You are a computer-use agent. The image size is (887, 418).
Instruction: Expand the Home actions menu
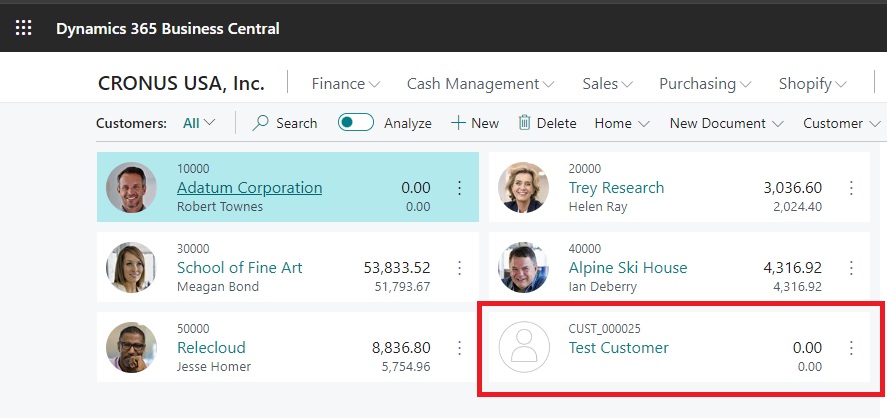(622, 123)
